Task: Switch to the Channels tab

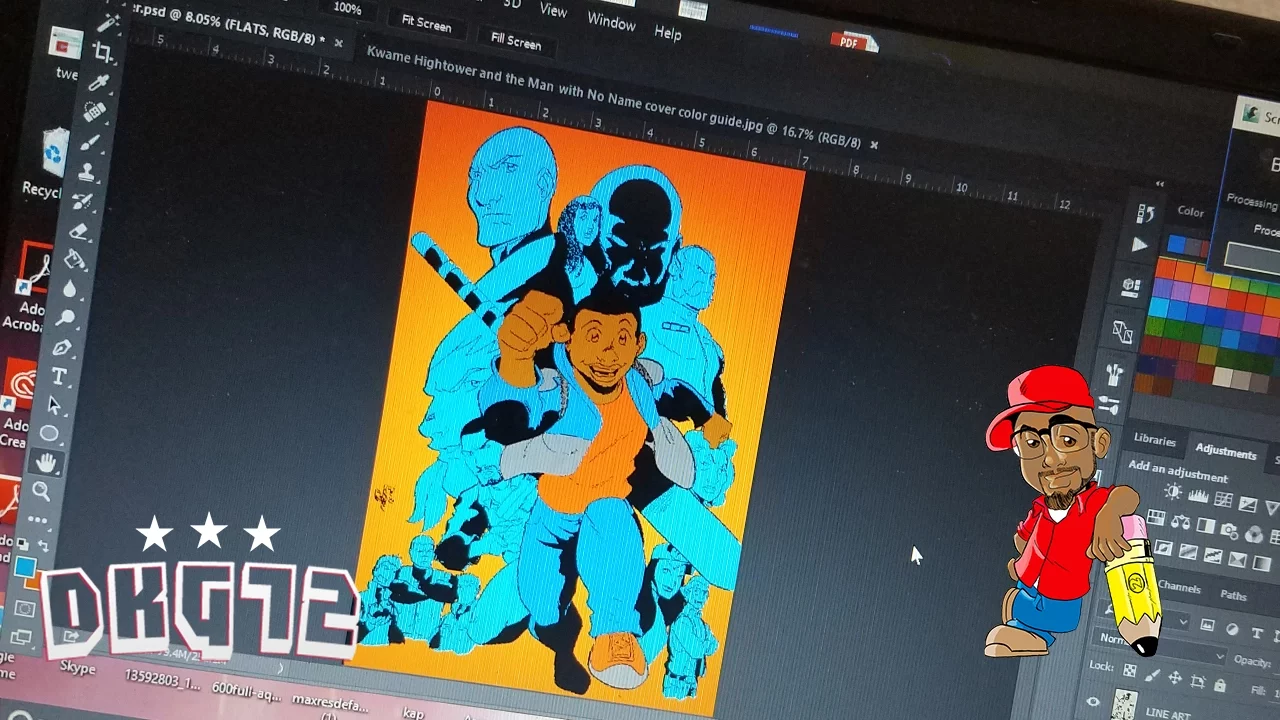Action: pyautogui.click(x=1179, y=587)
